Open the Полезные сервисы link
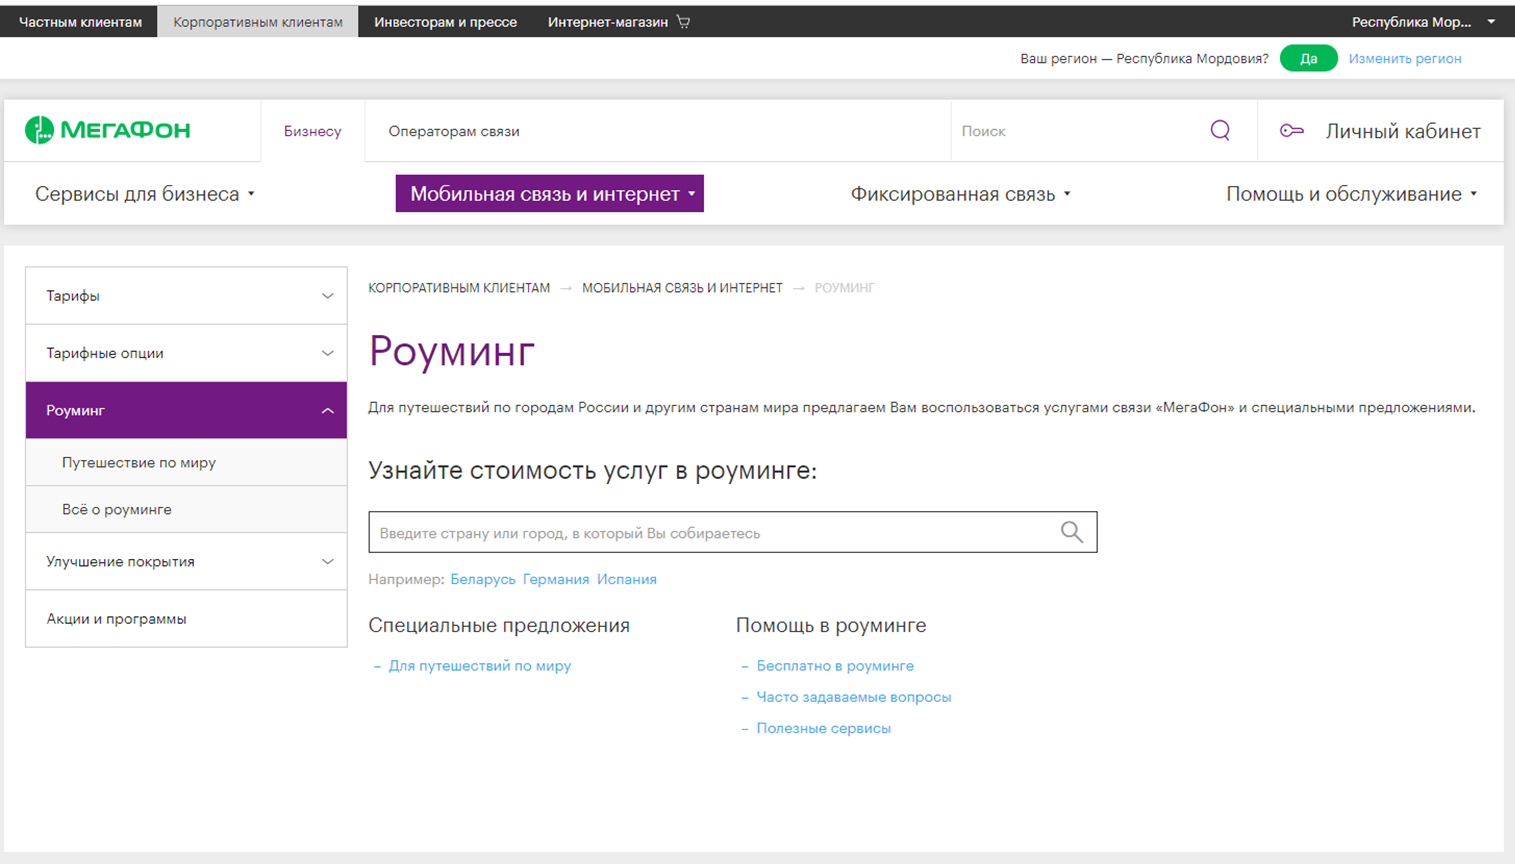The image size is (1515, 864). click(x=823, y=728)
